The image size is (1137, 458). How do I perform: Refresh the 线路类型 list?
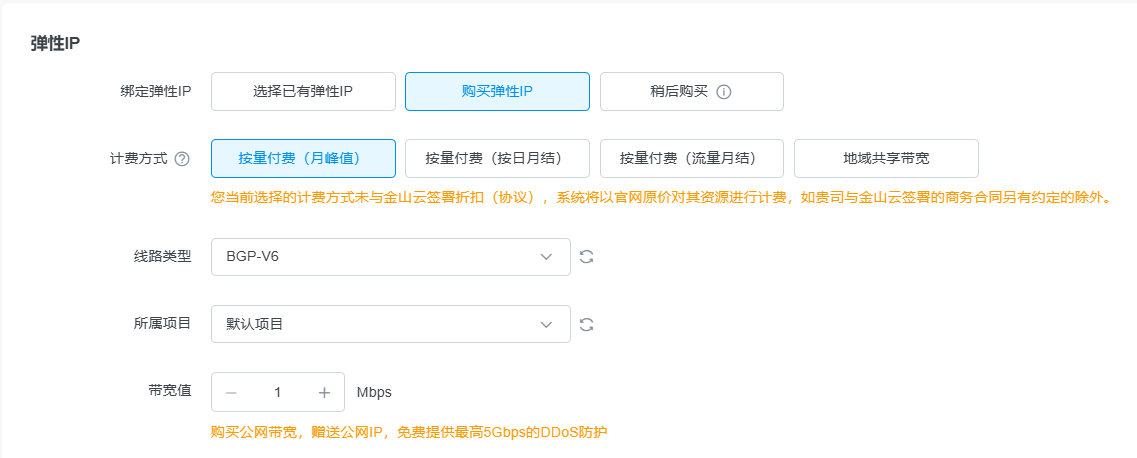click(587, 257)
